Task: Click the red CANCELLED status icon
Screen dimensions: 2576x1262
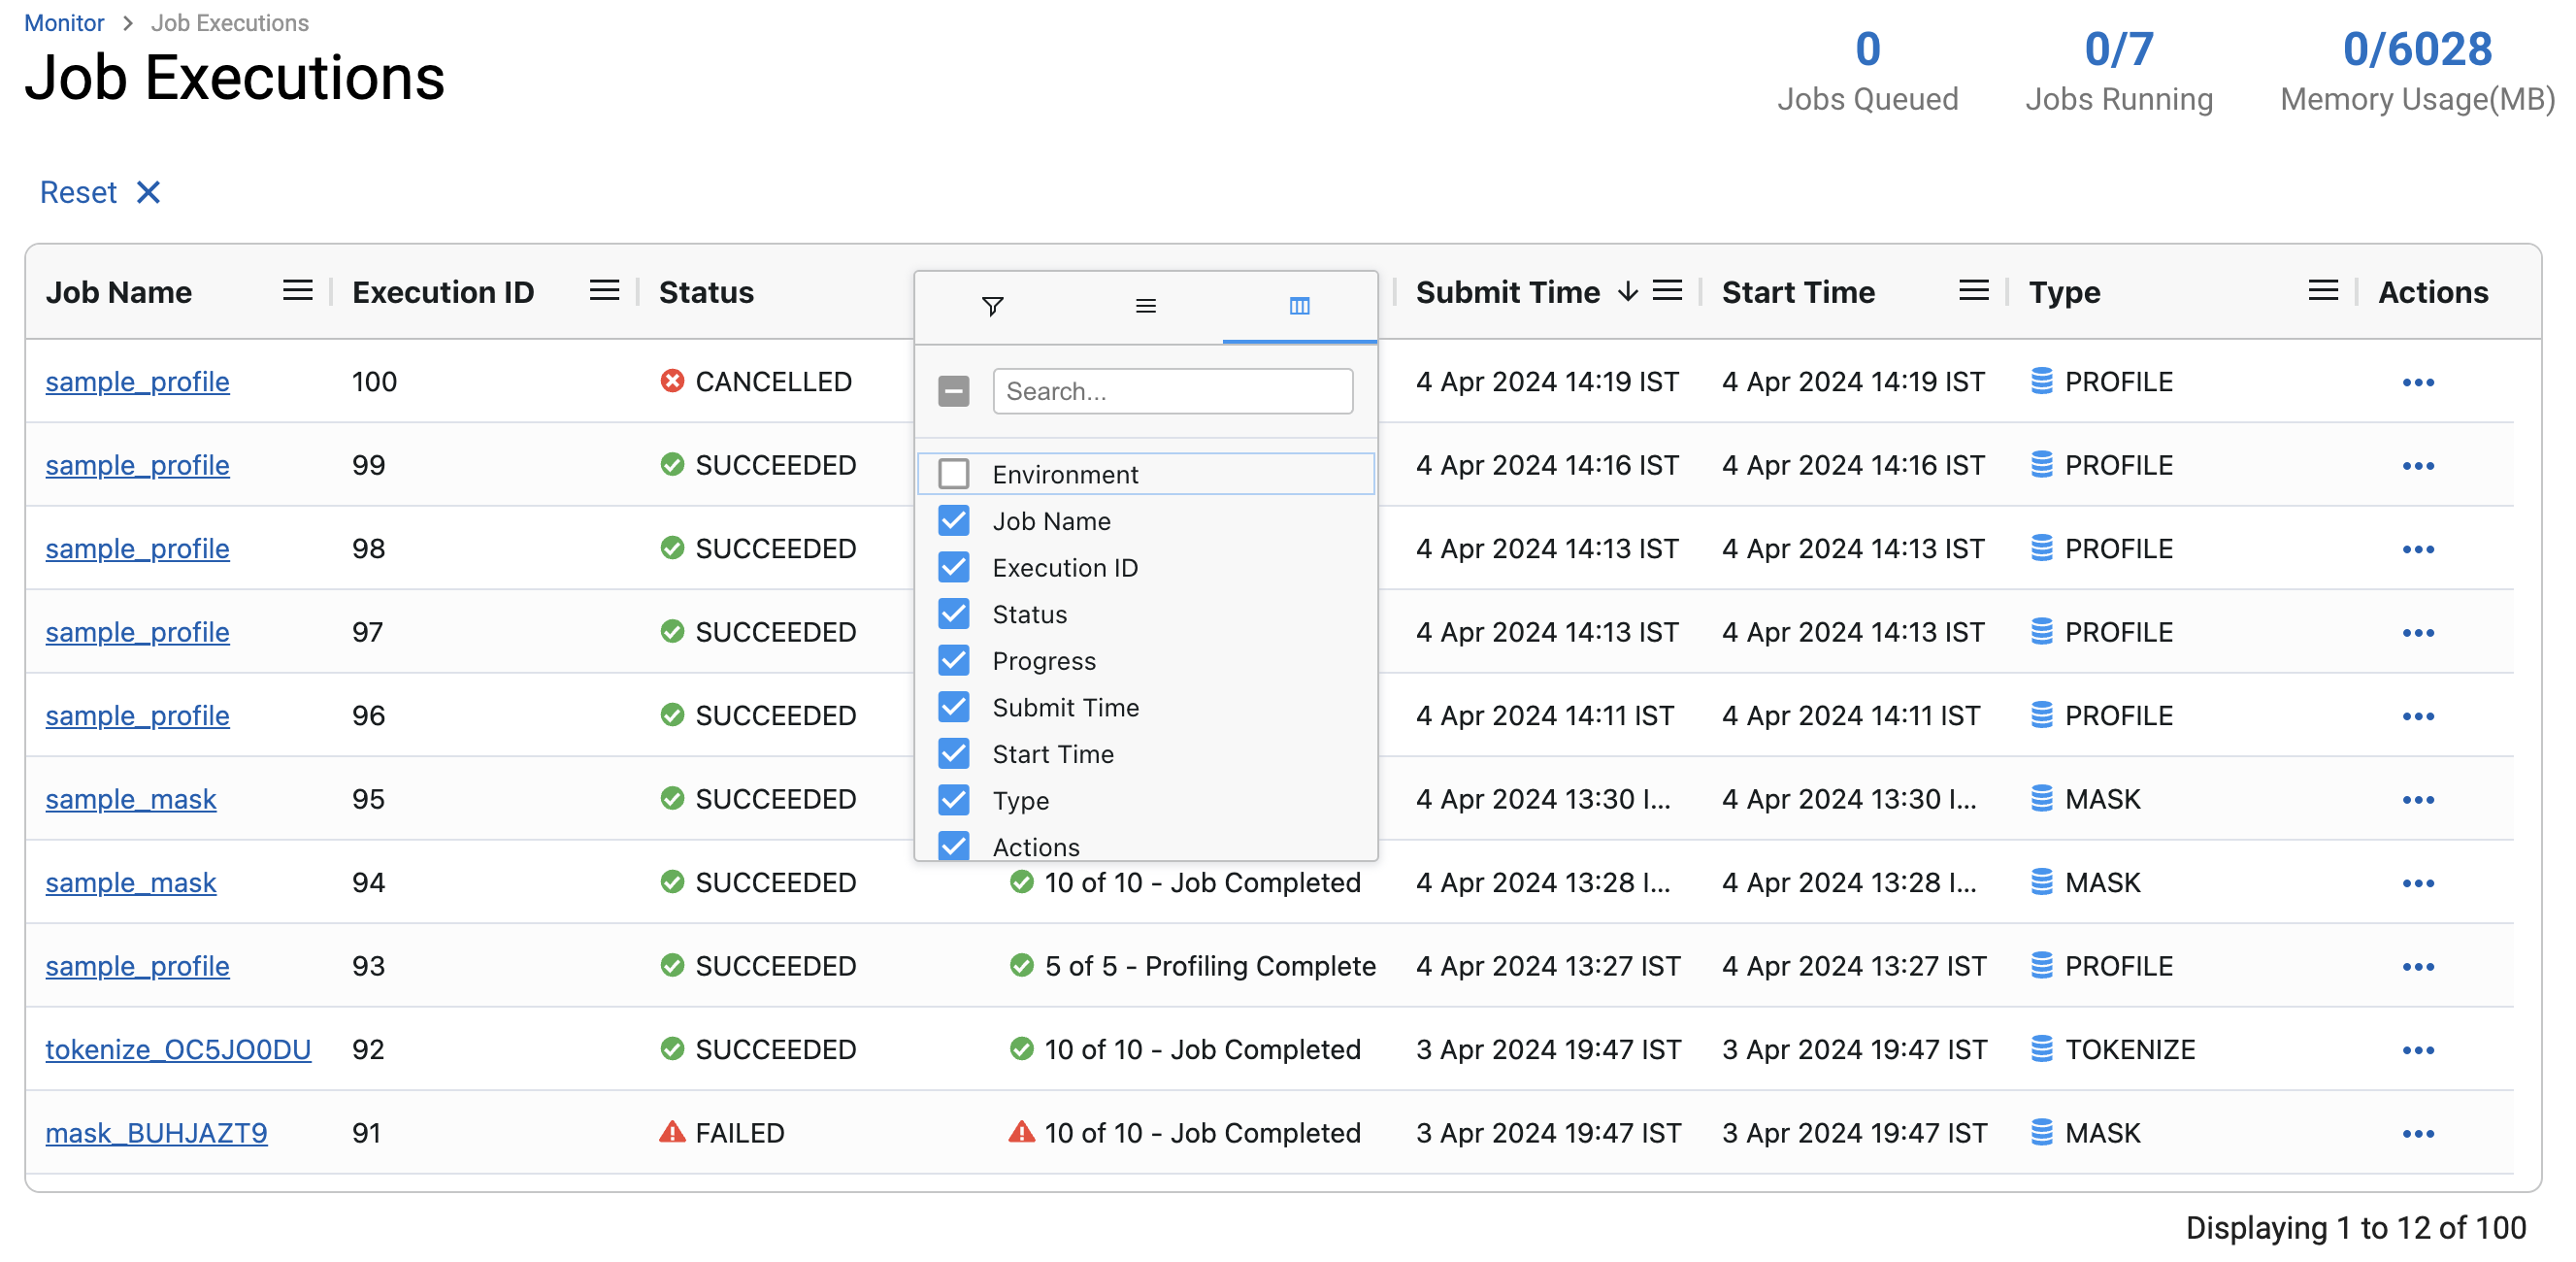Action: (x=672, y=381)
